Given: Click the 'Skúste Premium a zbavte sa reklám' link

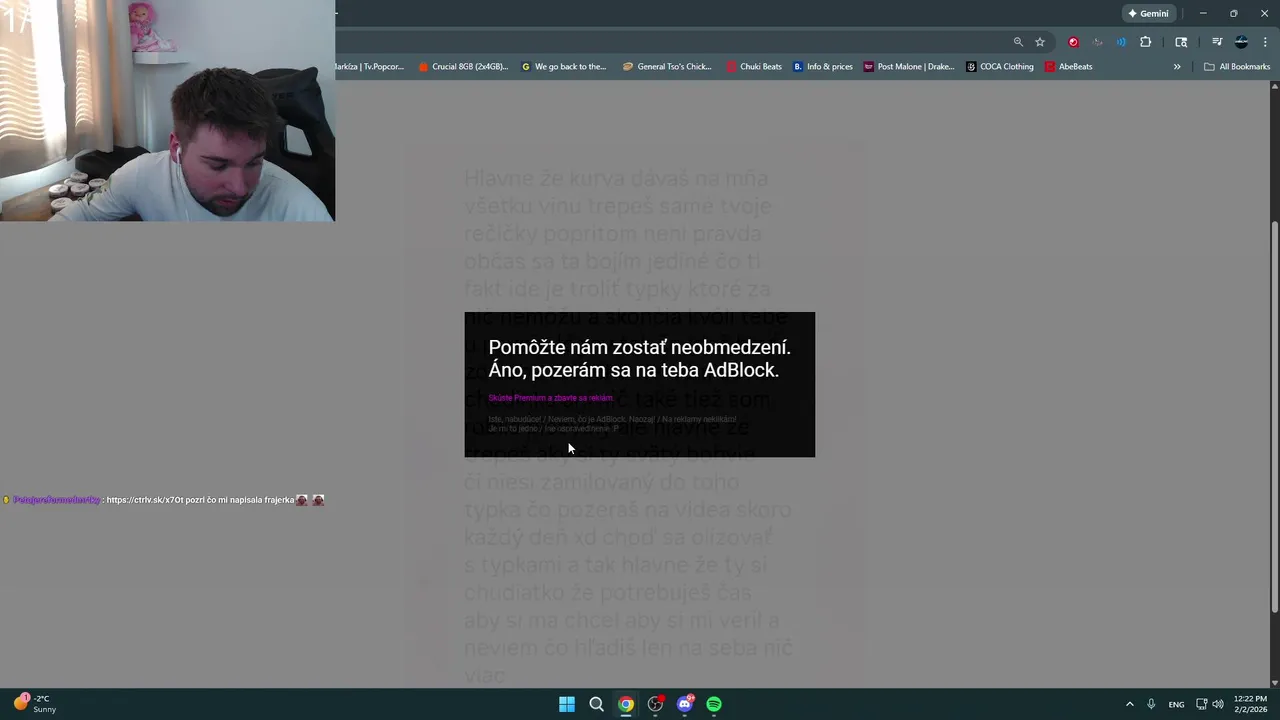Looking at the screenshot, I should 551,398.
